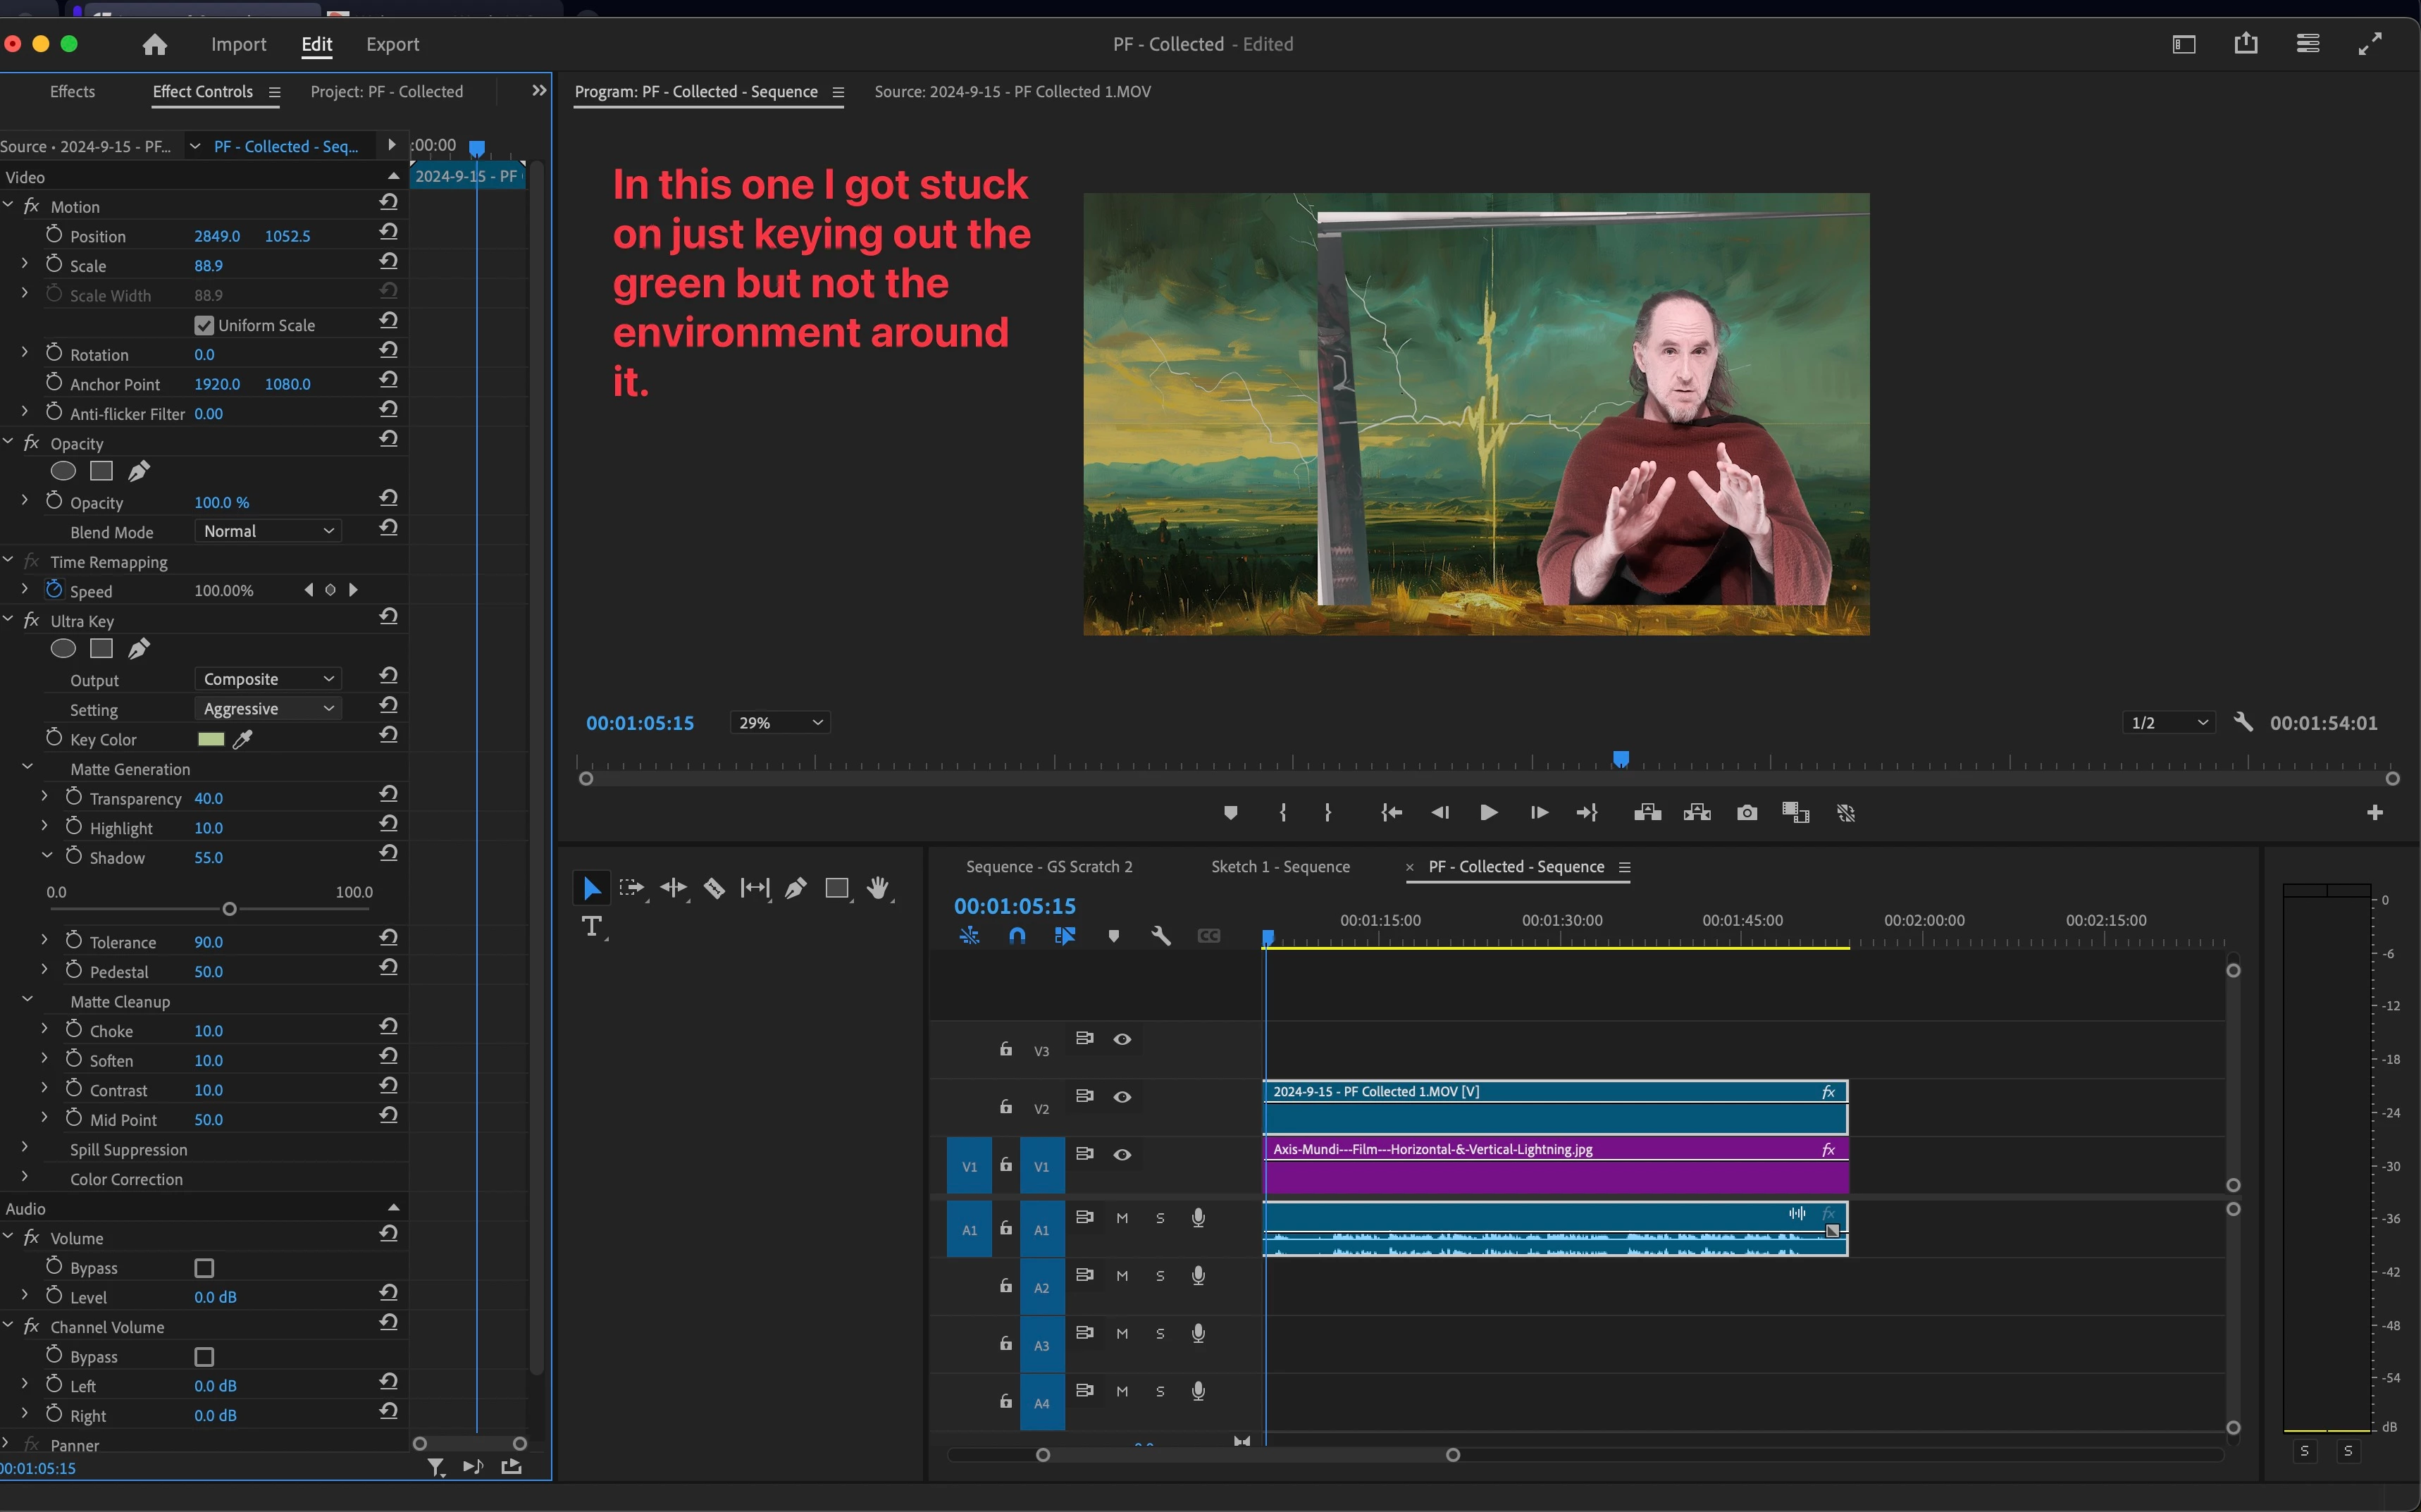Screen dimensions: 2421x1512
Task: Switch to Export tab
Action: [392, 44]
